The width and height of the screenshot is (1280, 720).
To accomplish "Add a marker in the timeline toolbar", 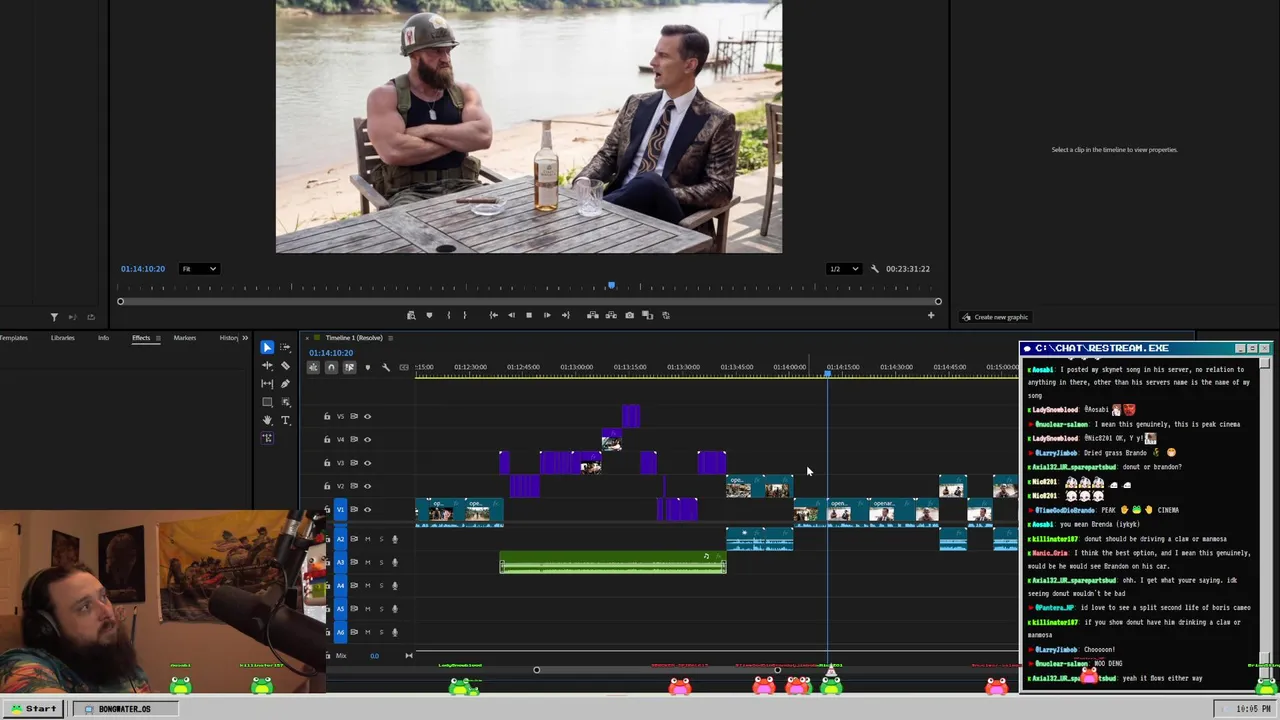I will click(x=367, y=367).
